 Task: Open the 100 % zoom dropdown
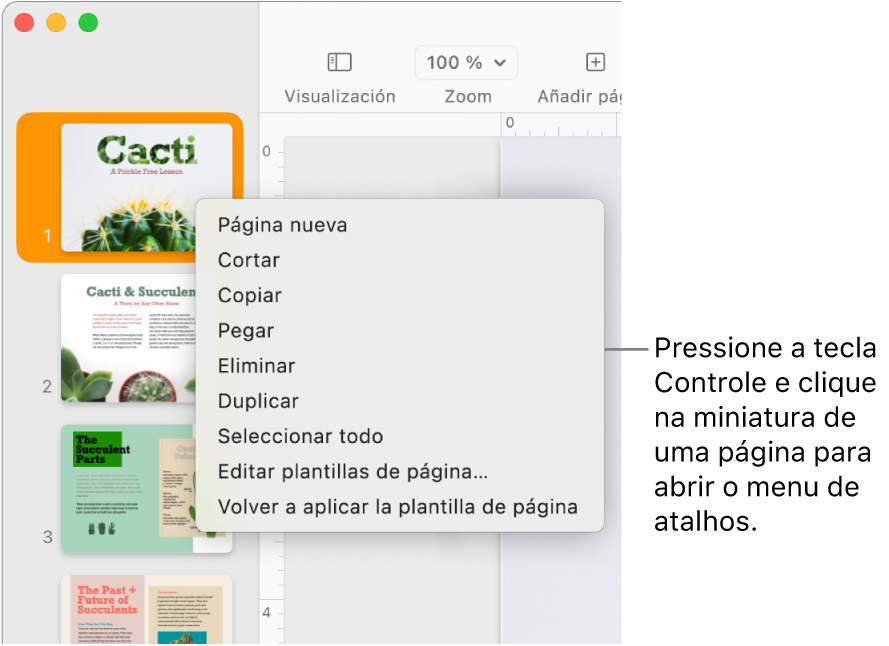coord(466,62)
